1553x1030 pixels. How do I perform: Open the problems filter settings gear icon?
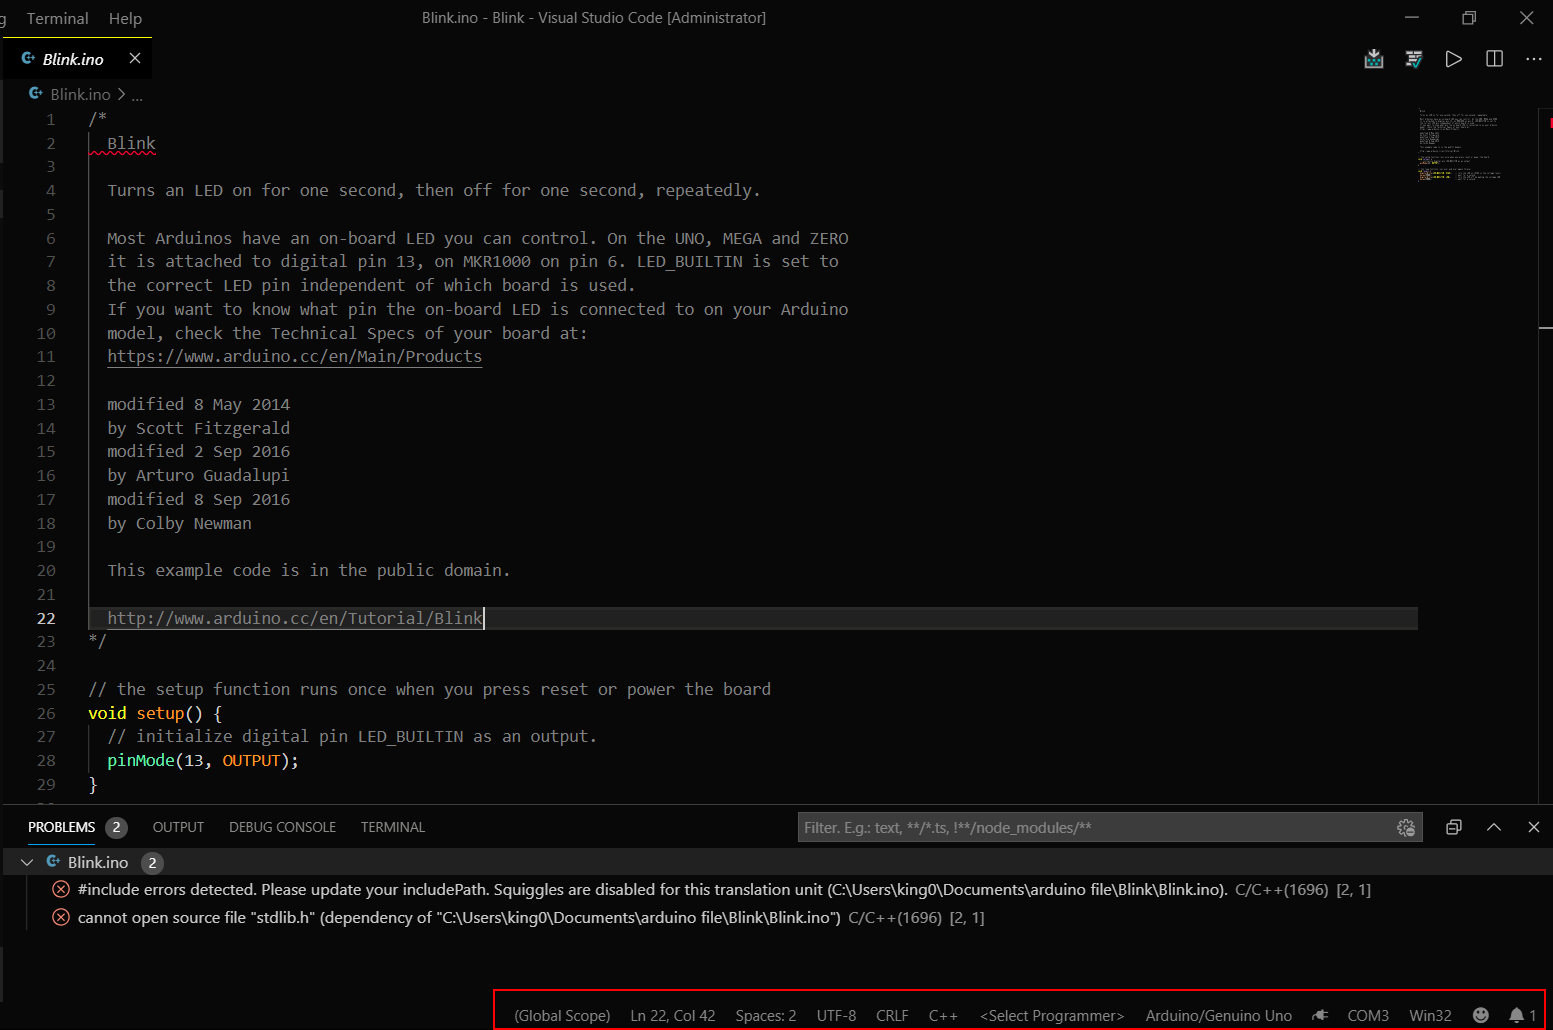tap(1406, 827)
